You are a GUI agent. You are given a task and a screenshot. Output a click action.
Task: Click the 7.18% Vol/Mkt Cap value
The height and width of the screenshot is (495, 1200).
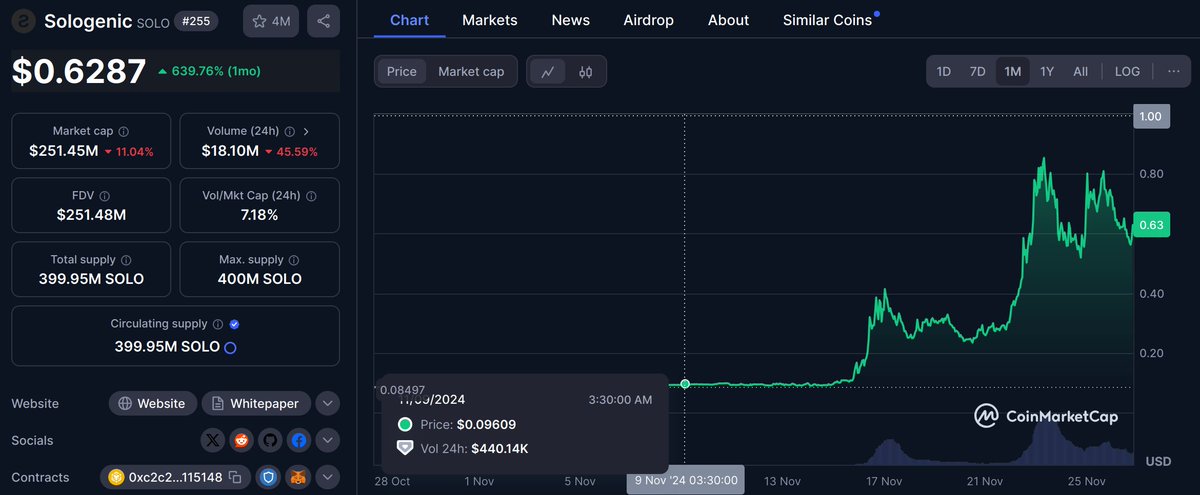(x=259, y=215)
